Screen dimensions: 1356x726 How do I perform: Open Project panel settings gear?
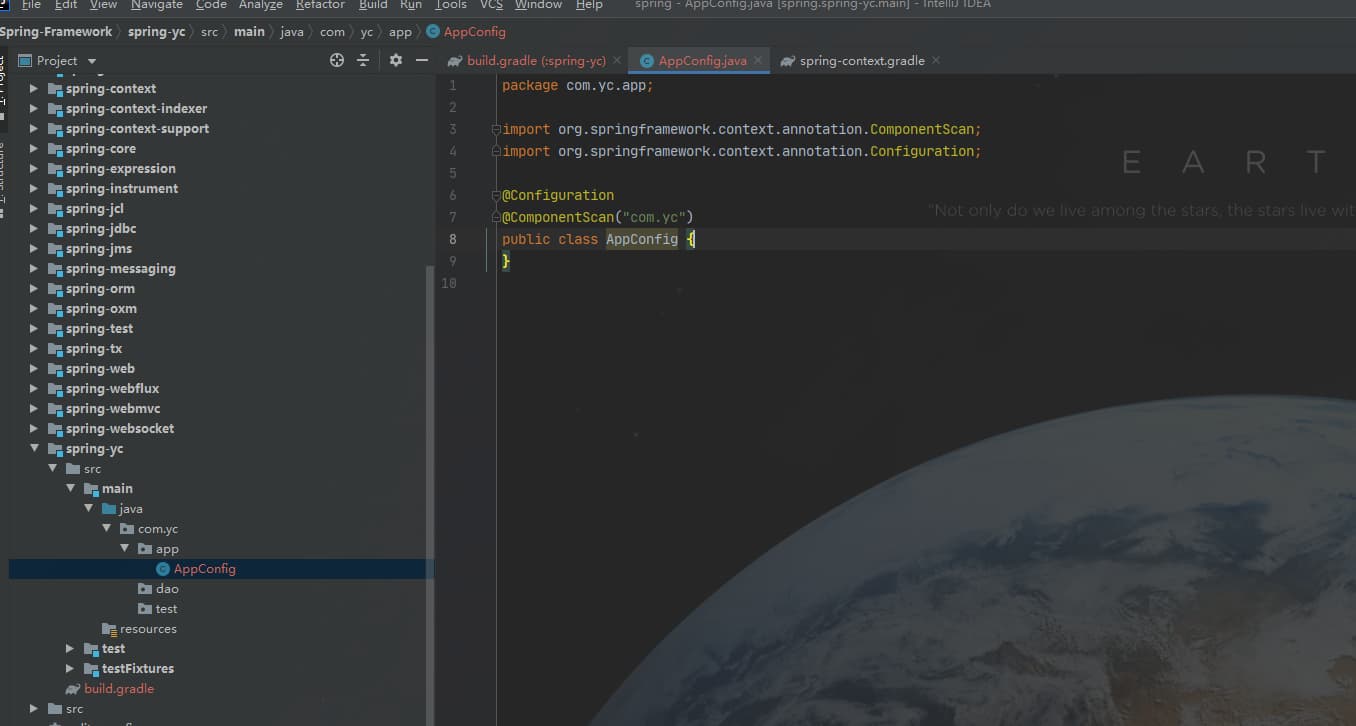point(396,60)
